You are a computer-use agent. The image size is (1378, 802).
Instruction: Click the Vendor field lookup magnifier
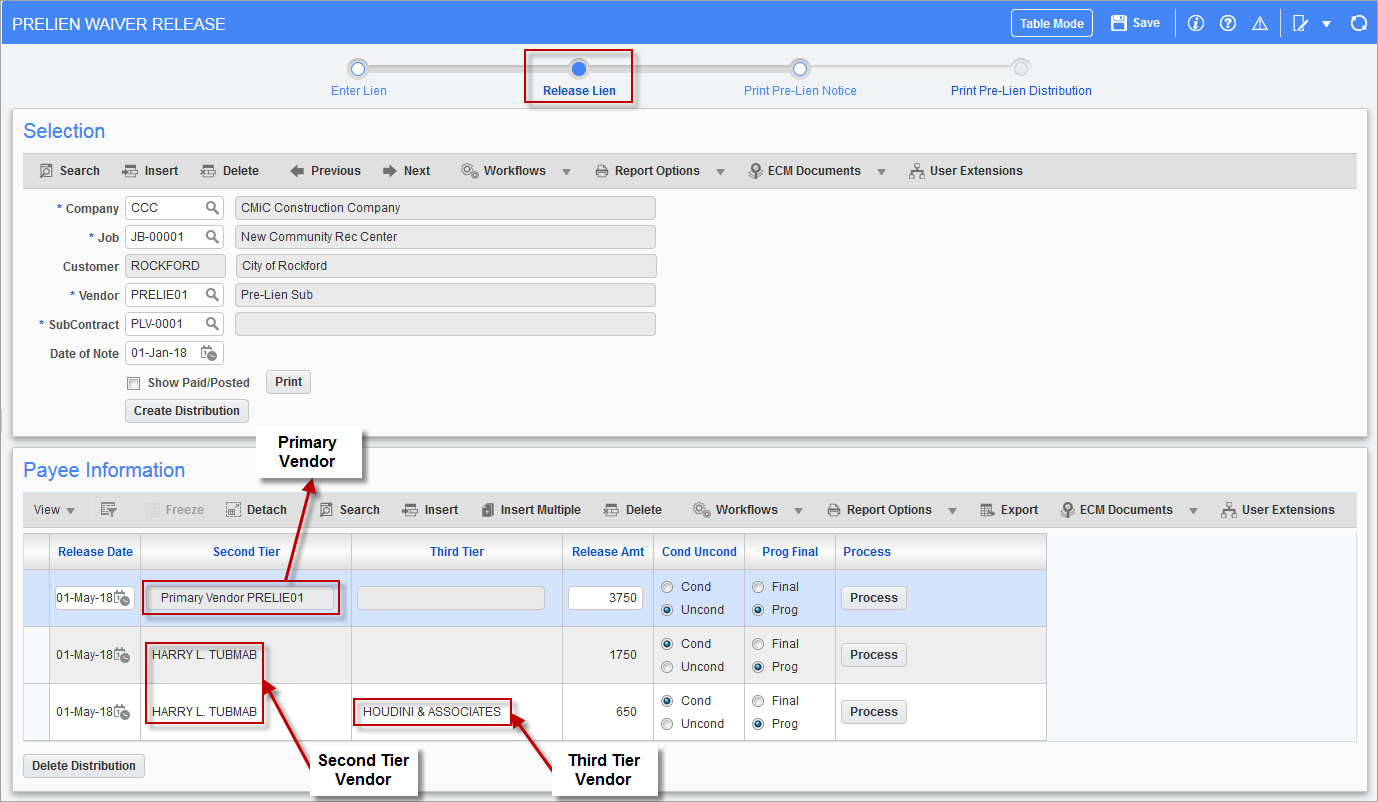point(212,295)
